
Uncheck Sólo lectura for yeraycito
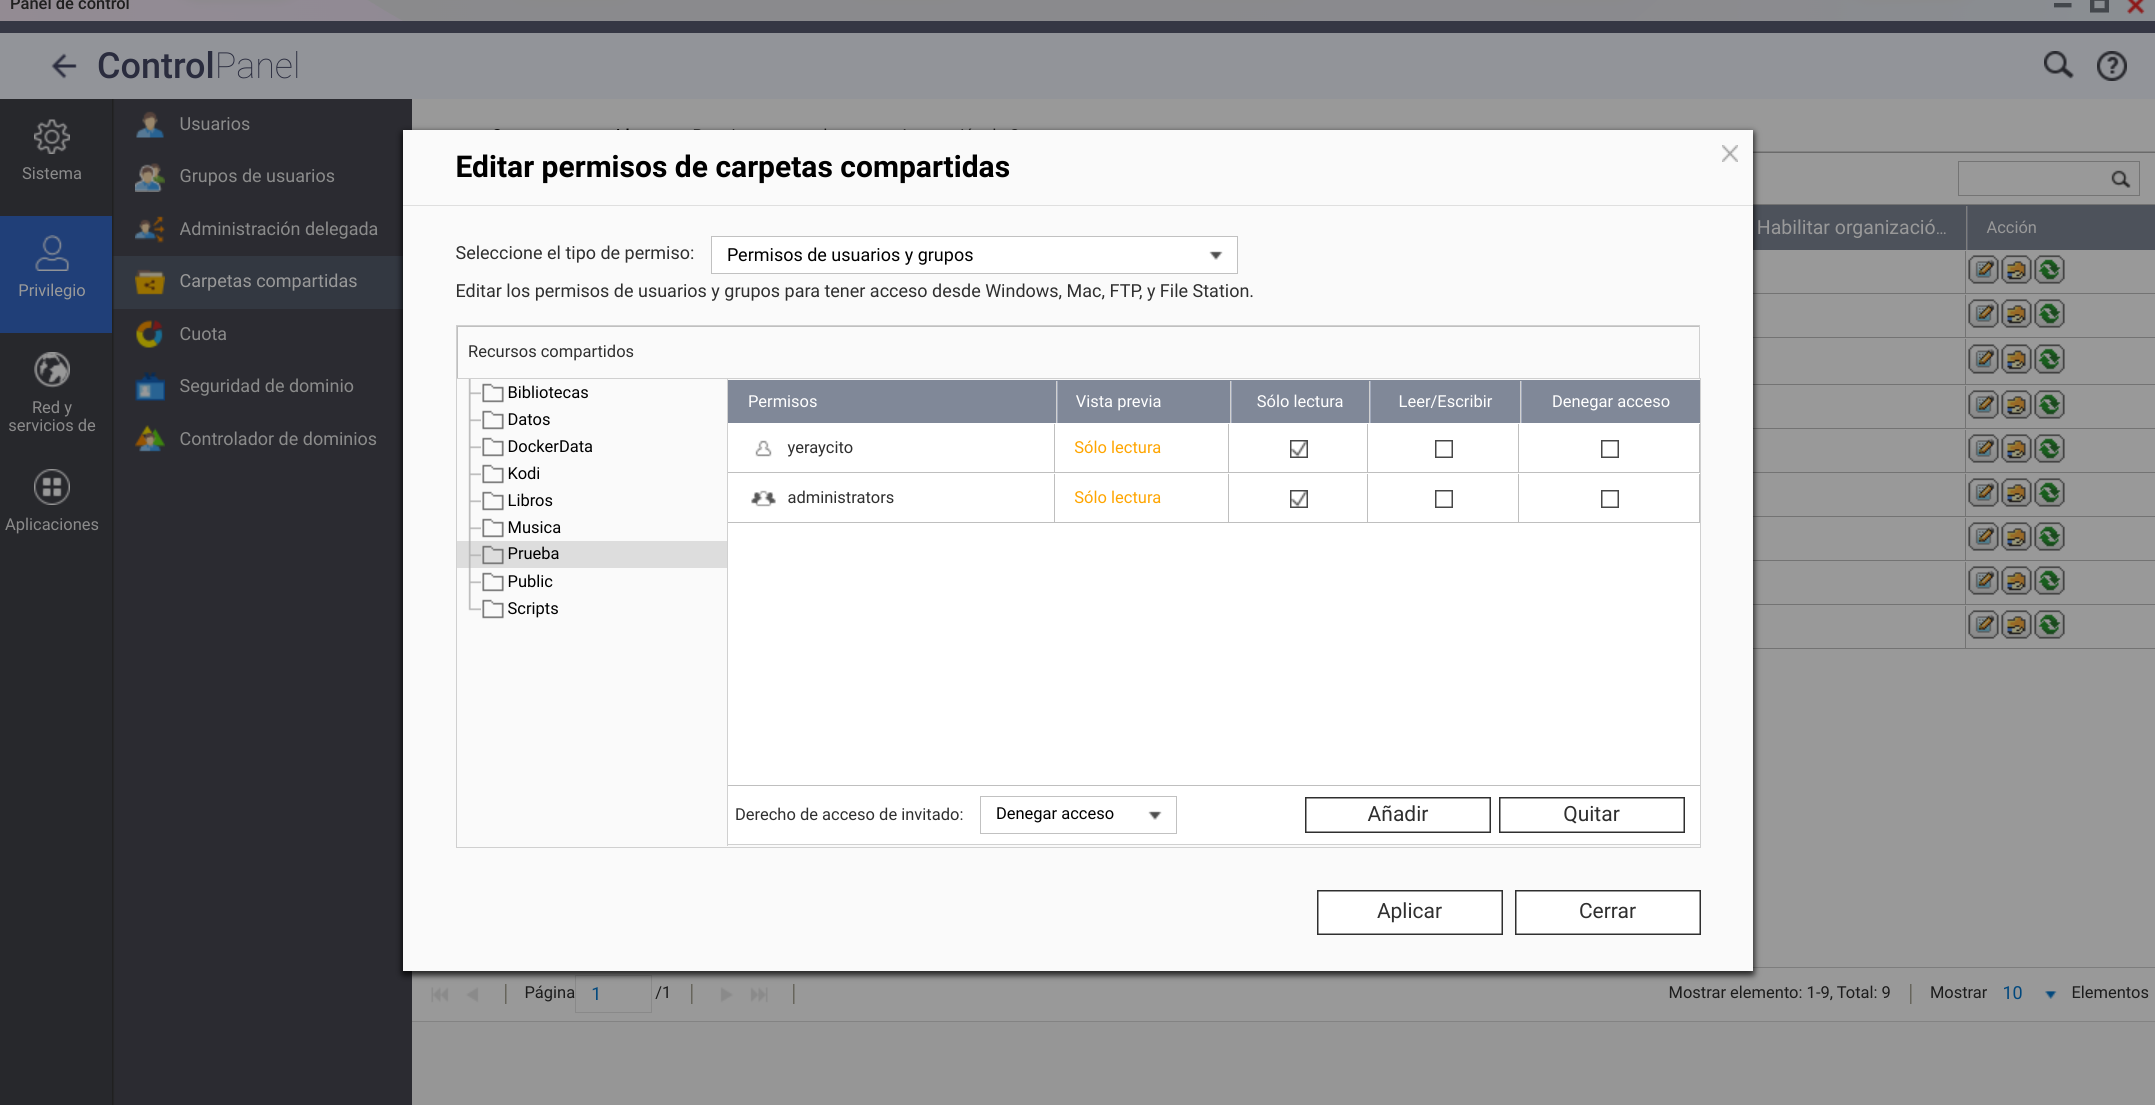pos(1298,449)
